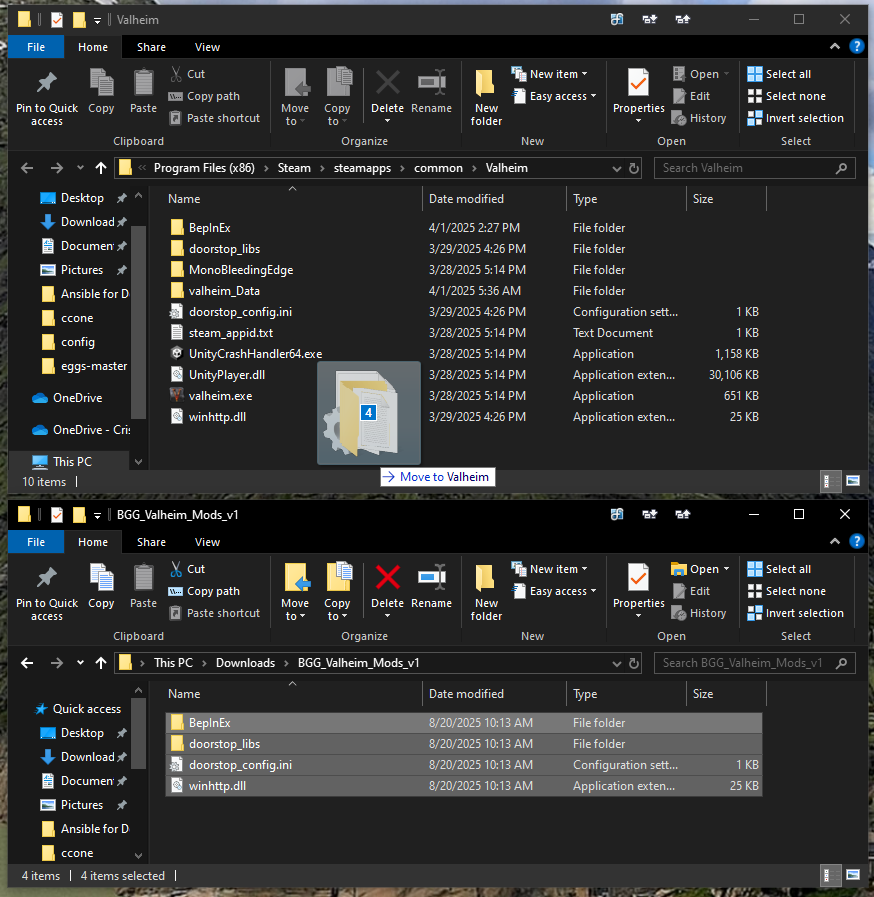Click Rename icon in BGG_Valheim_Mods_v1 window
Screen dimensions: 874x897
431,577
